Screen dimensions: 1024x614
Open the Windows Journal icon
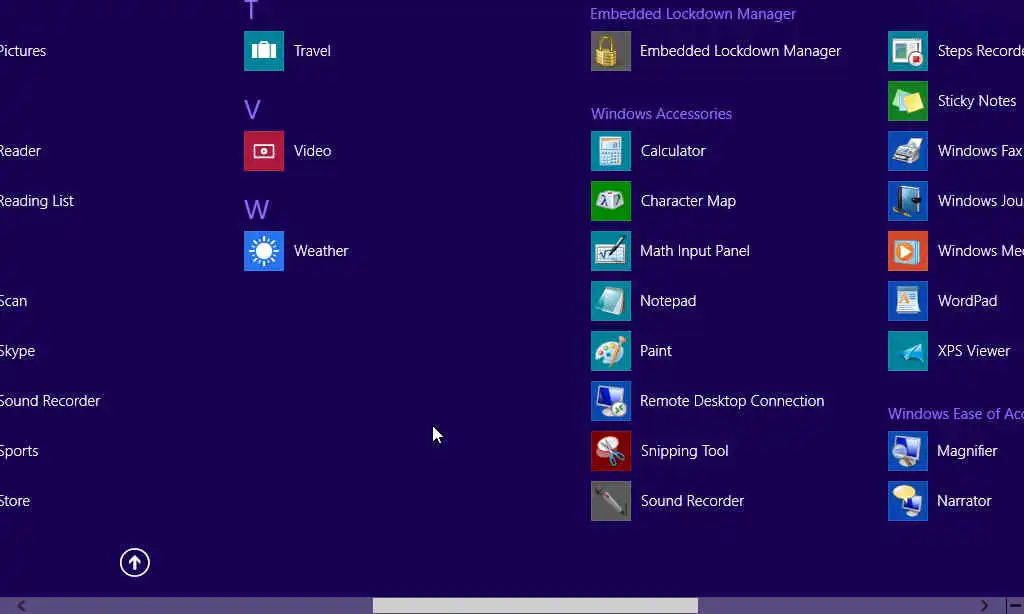coord(908,201)
